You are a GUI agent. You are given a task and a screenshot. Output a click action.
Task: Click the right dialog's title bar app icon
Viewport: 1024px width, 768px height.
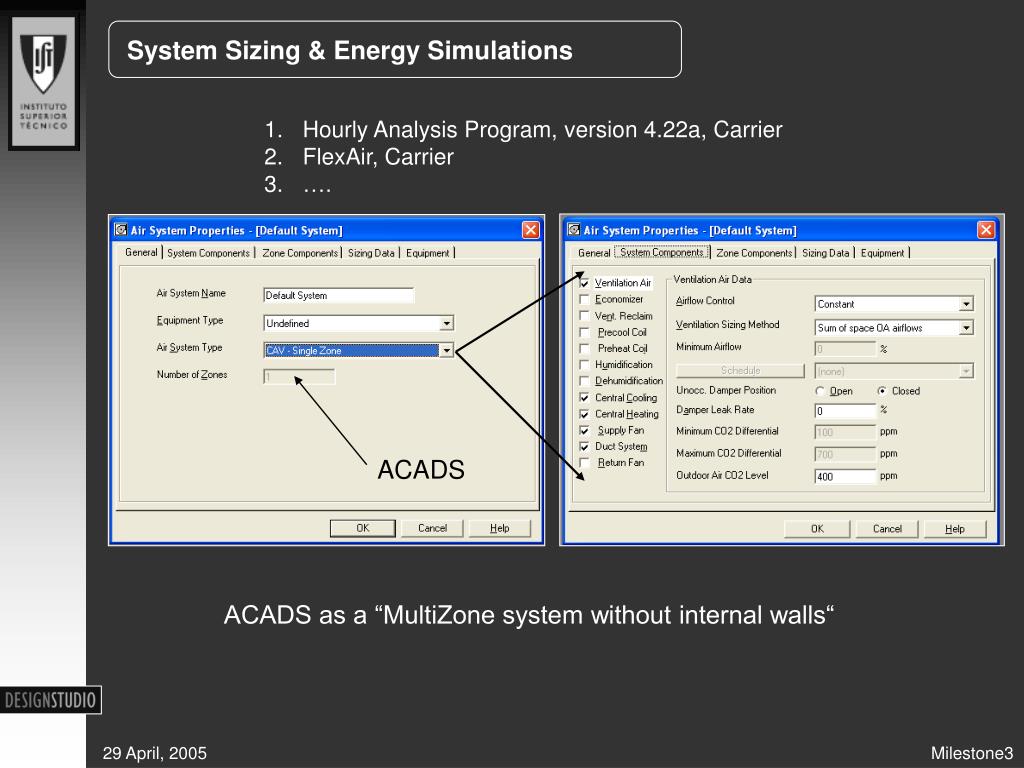coord(574,229)
